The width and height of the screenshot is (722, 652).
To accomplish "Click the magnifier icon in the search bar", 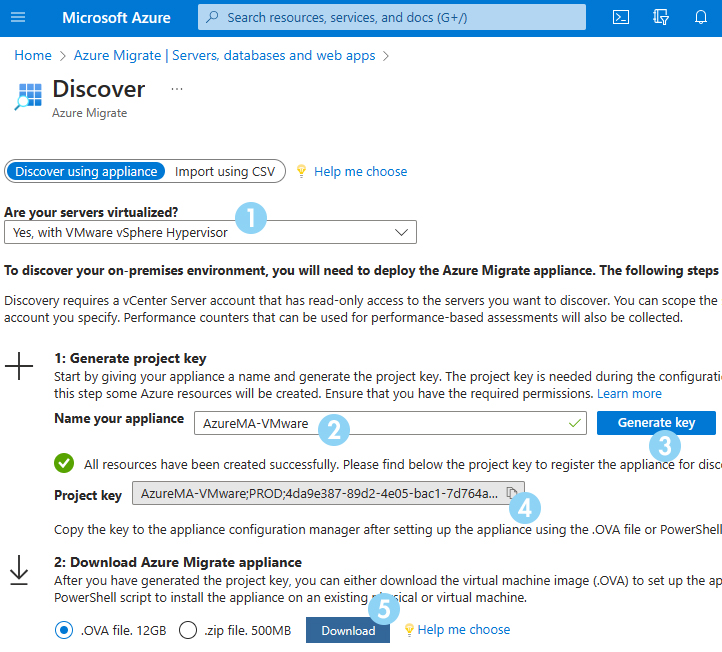I will pos(212,17).
